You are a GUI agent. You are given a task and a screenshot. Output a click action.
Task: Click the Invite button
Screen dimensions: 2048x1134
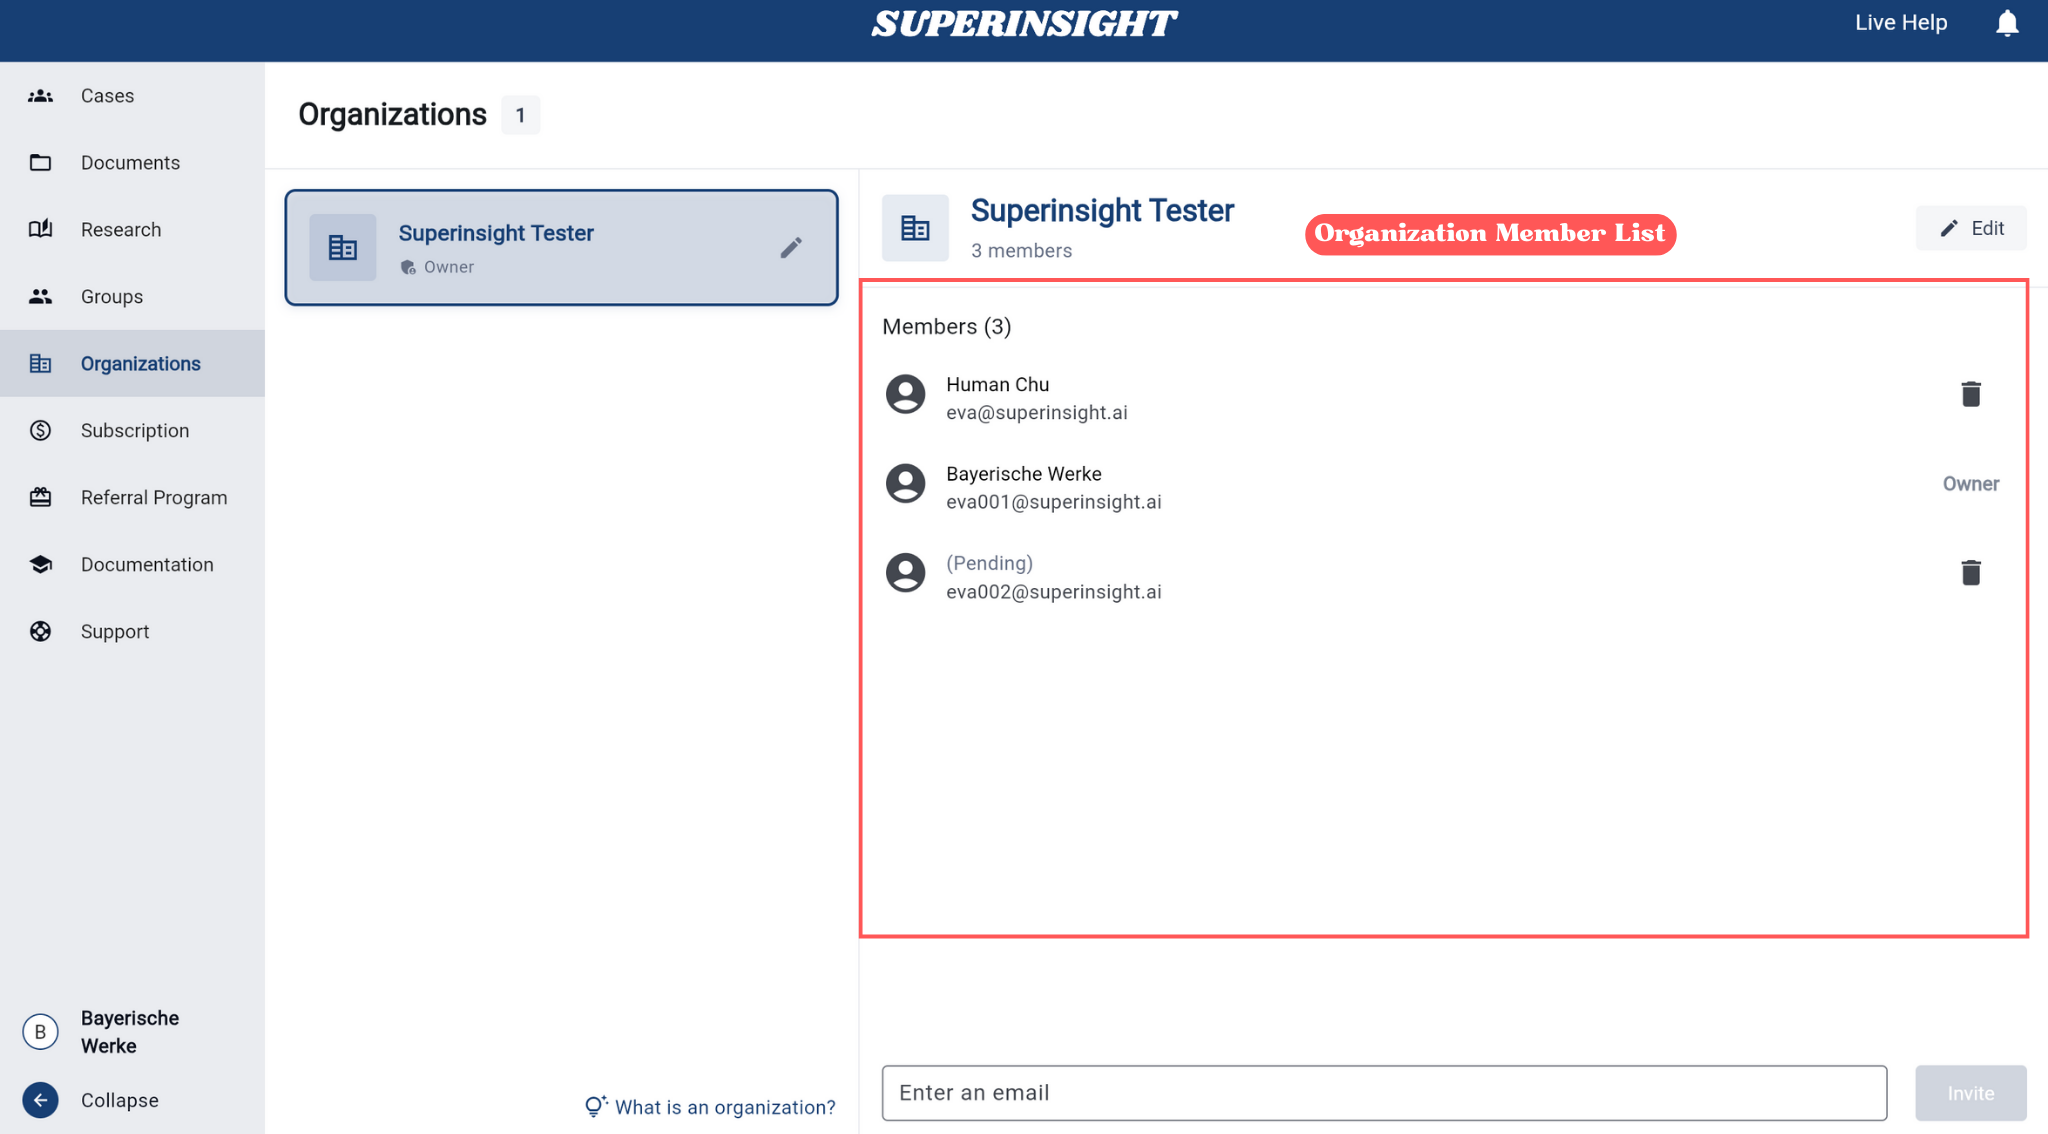coord(1970,1093)
